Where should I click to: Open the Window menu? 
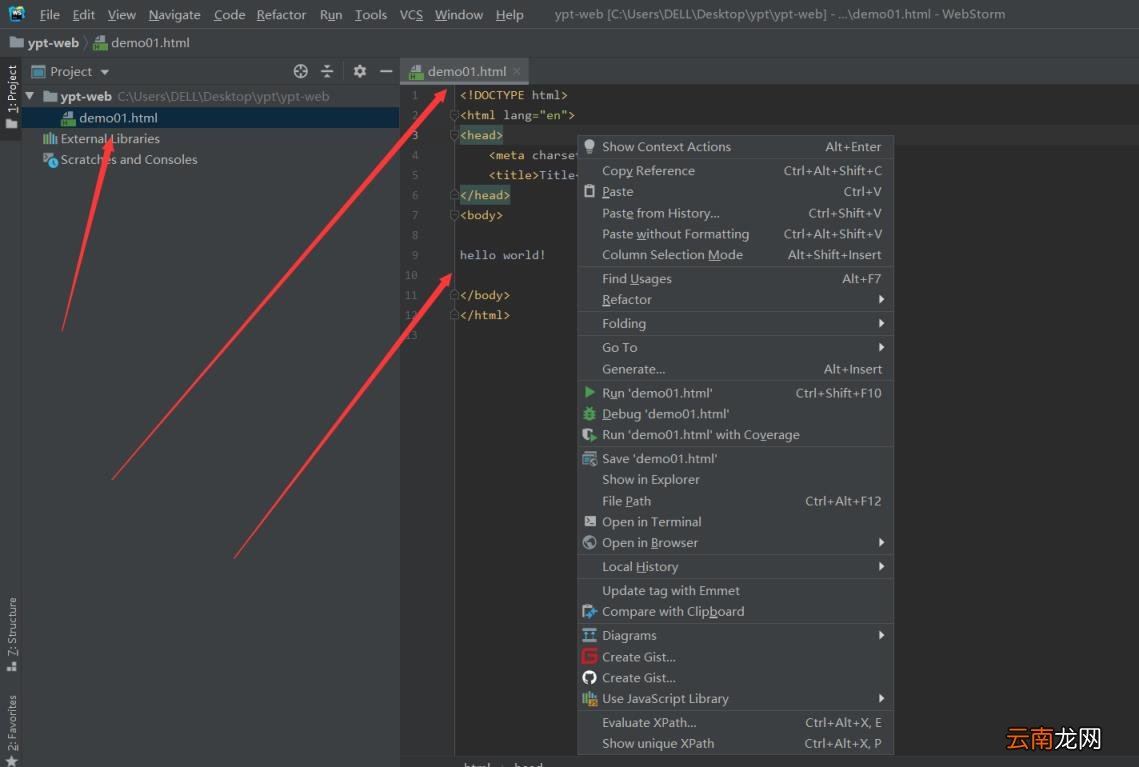coord(458,15)
